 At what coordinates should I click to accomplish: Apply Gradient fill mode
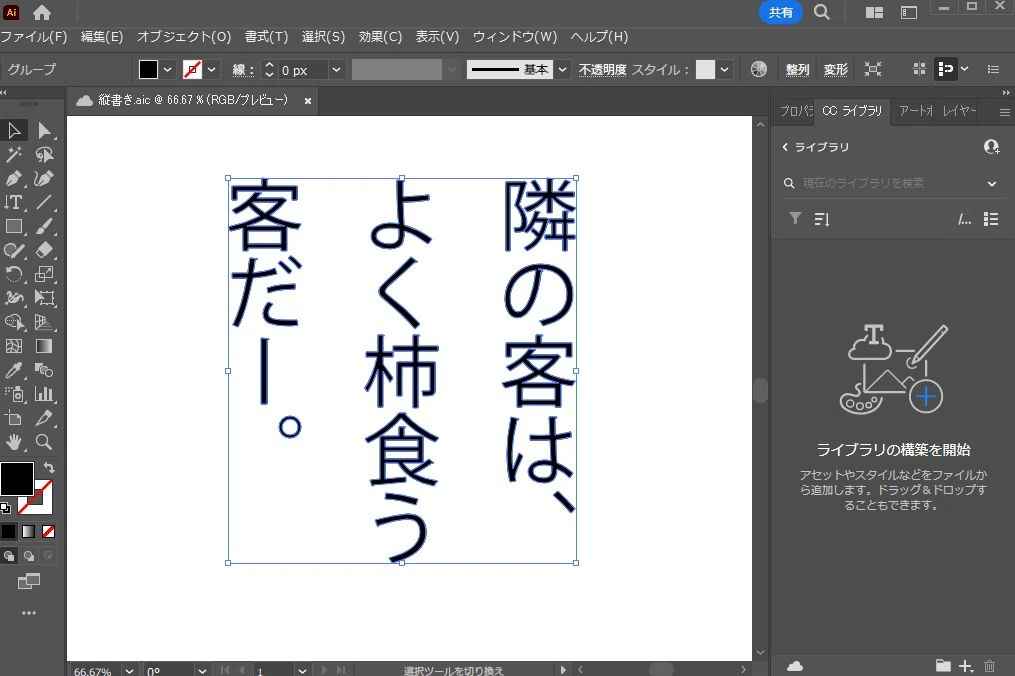tap(28, 532)
